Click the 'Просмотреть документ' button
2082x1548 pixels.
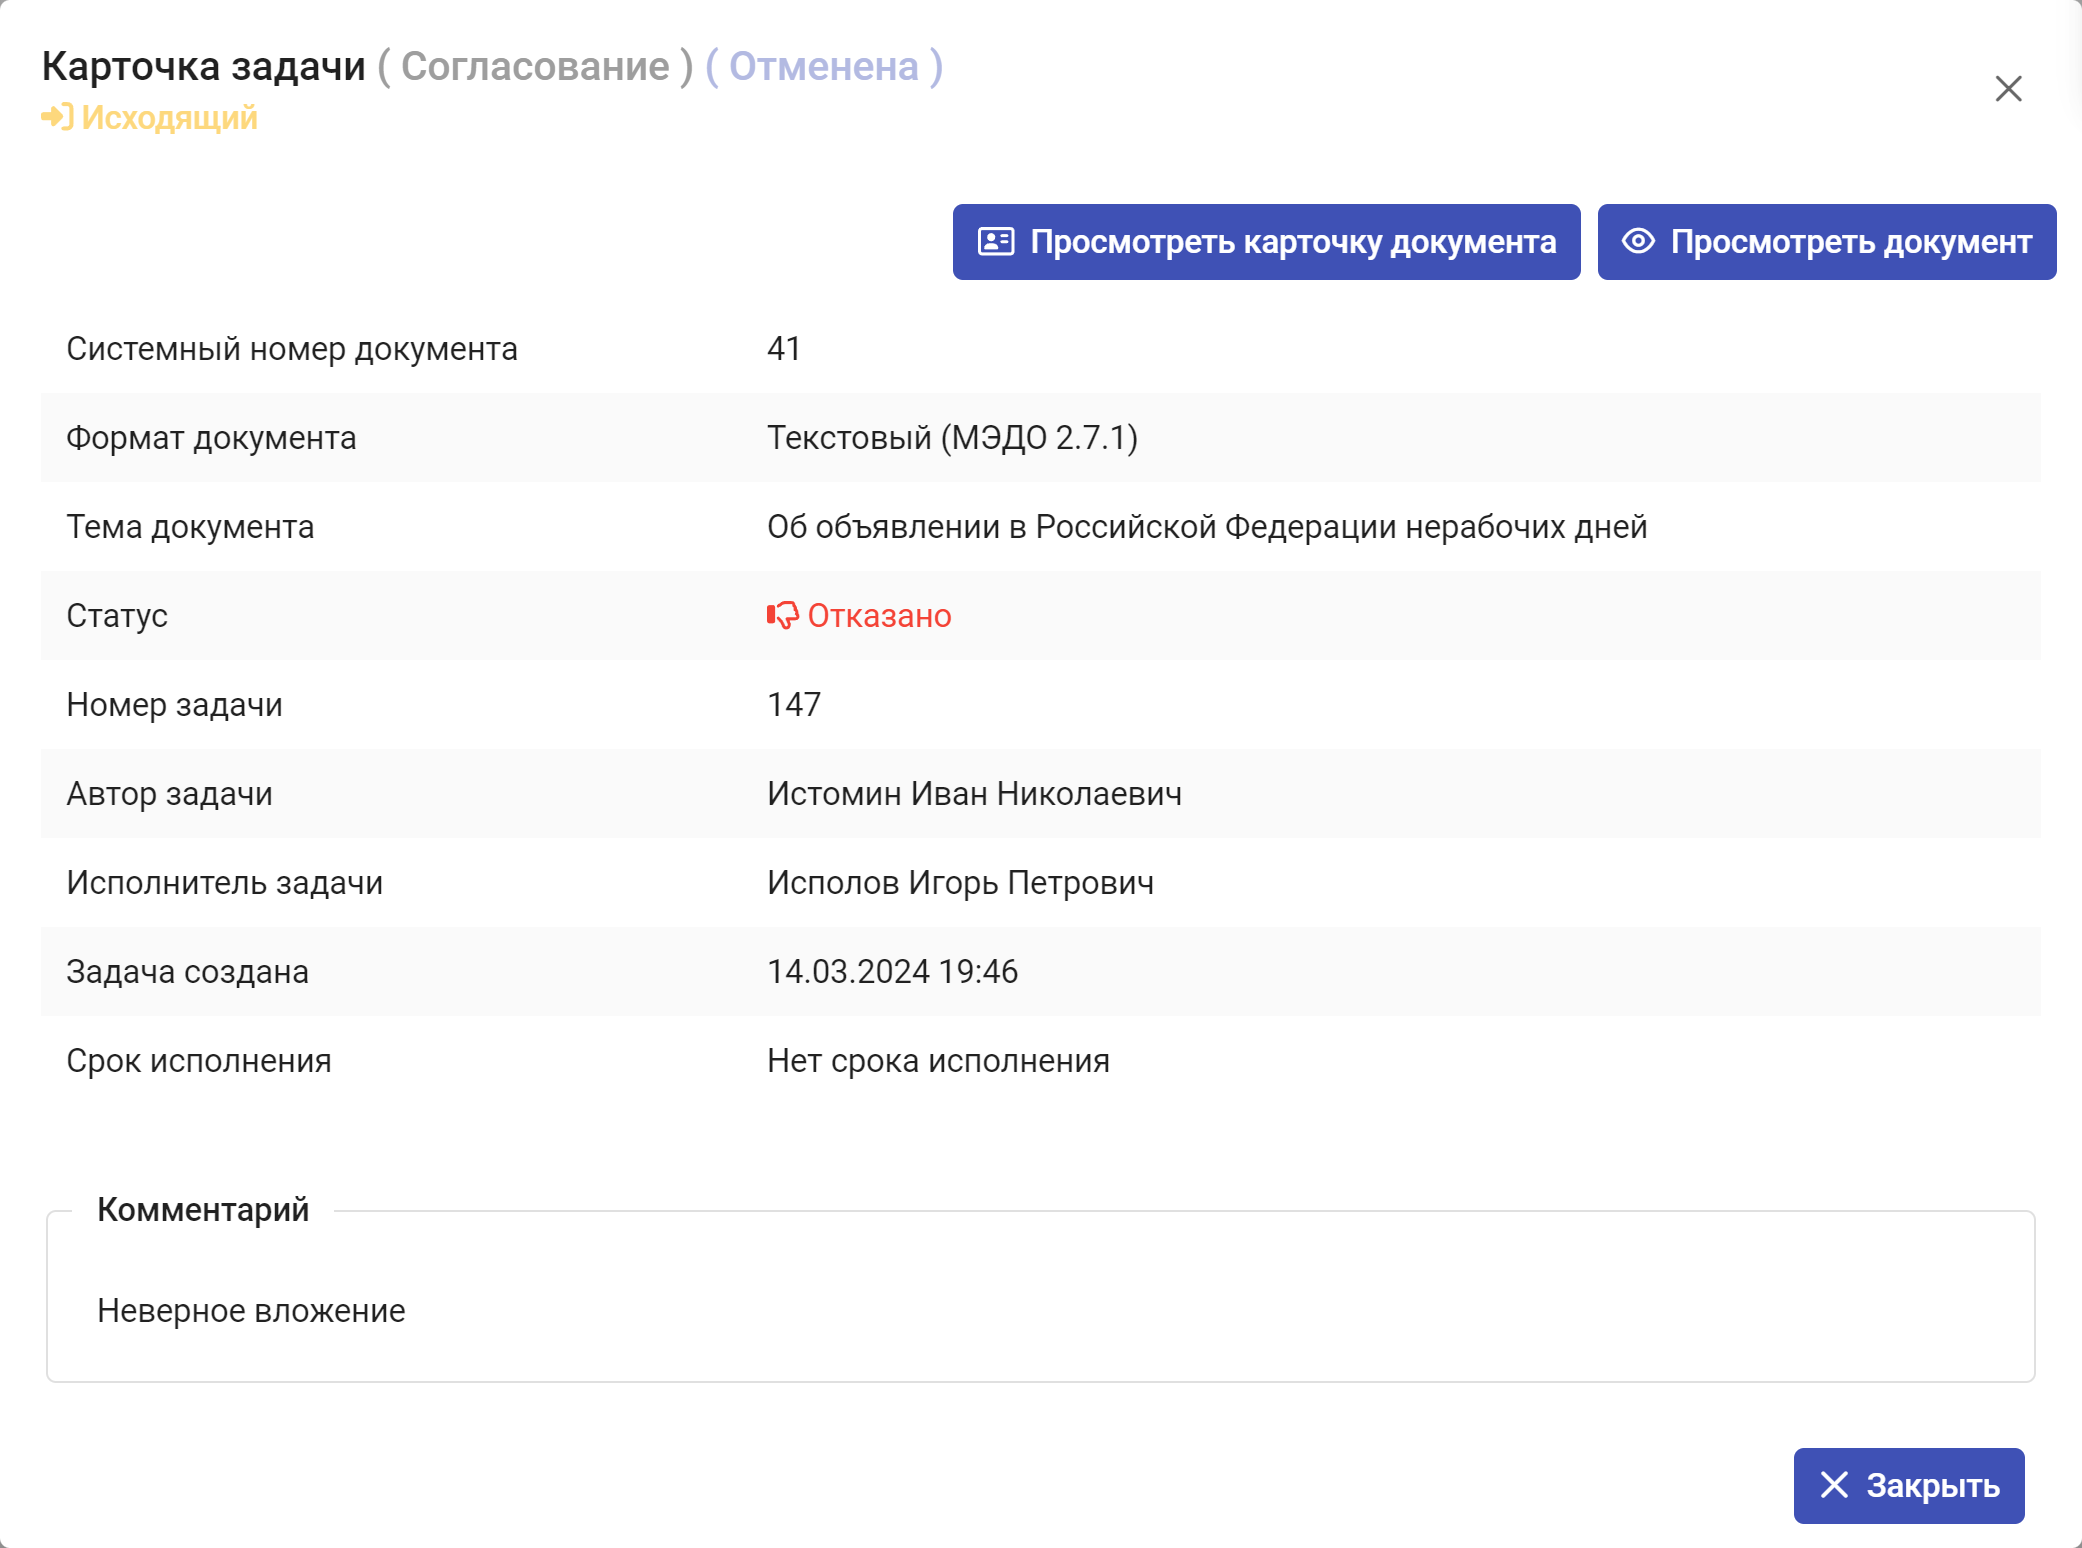click(1826, 242)
